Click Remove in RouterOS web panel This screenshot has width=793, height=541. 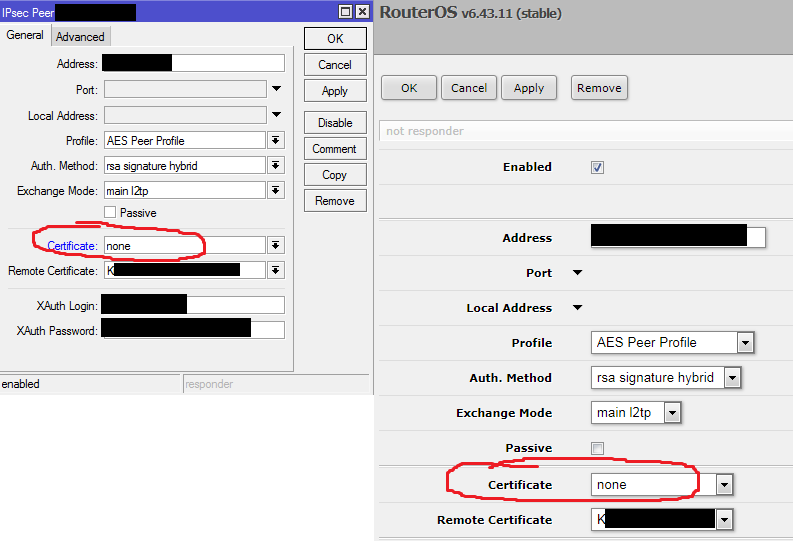(599, 88)
